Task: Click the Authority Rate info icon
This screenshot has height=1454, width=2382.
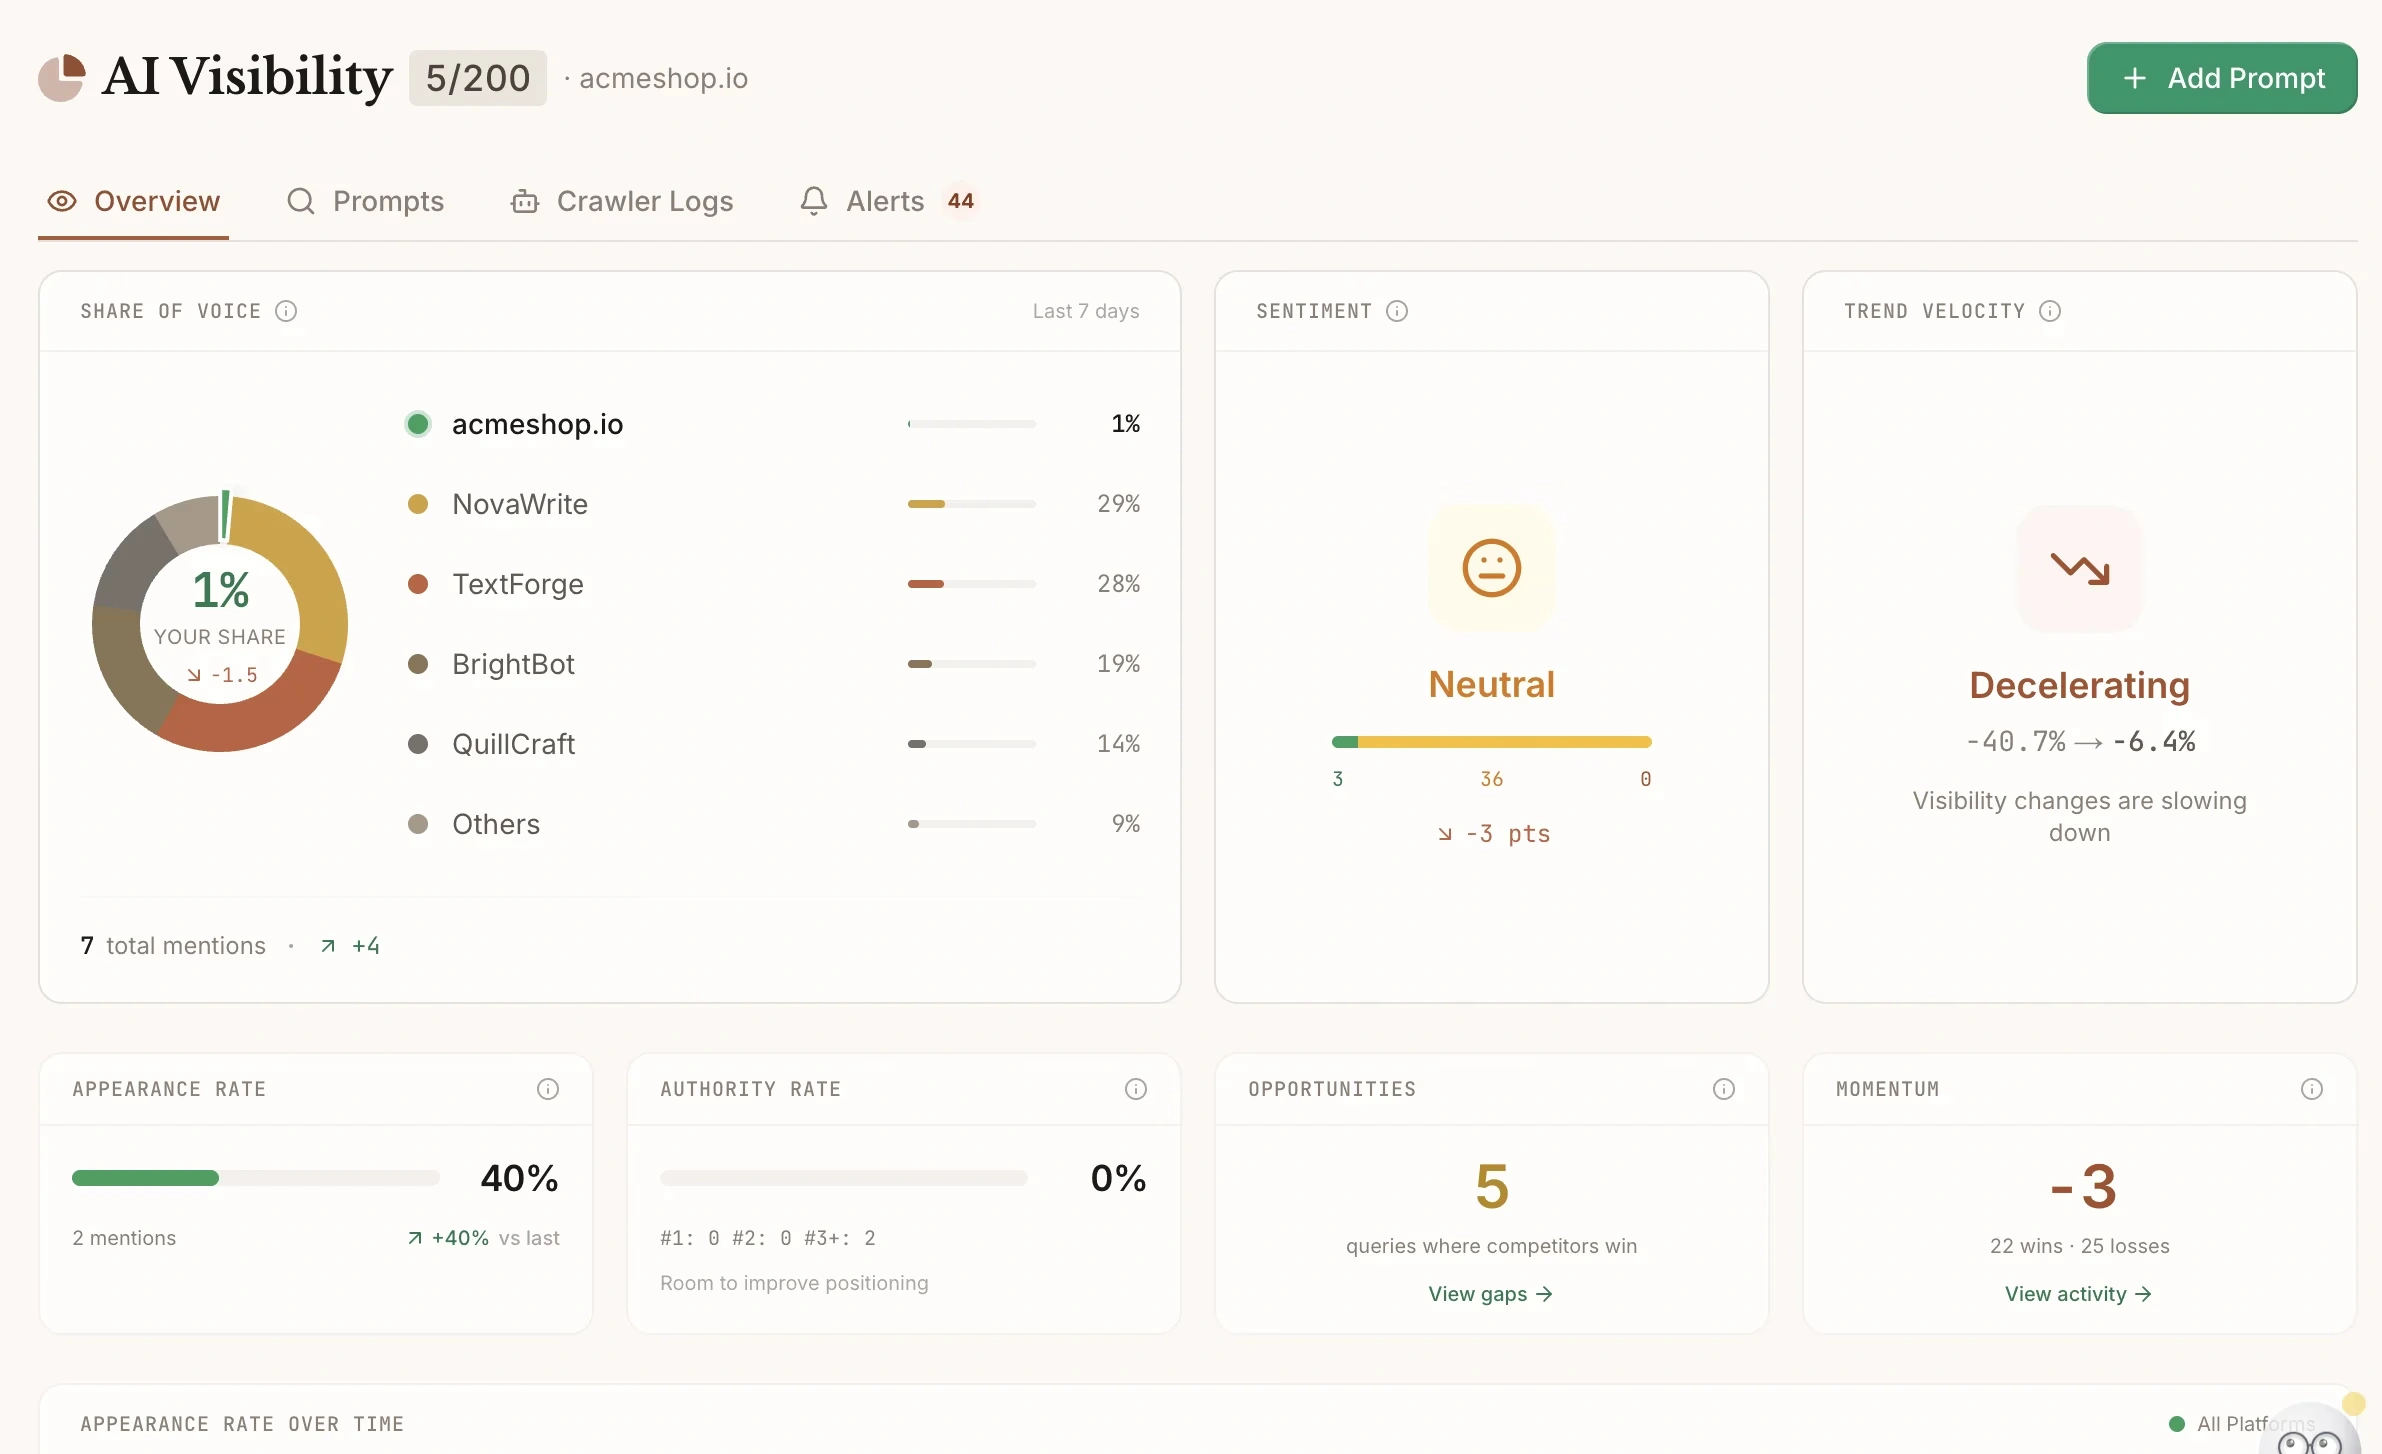Action: point(1135,1089)
